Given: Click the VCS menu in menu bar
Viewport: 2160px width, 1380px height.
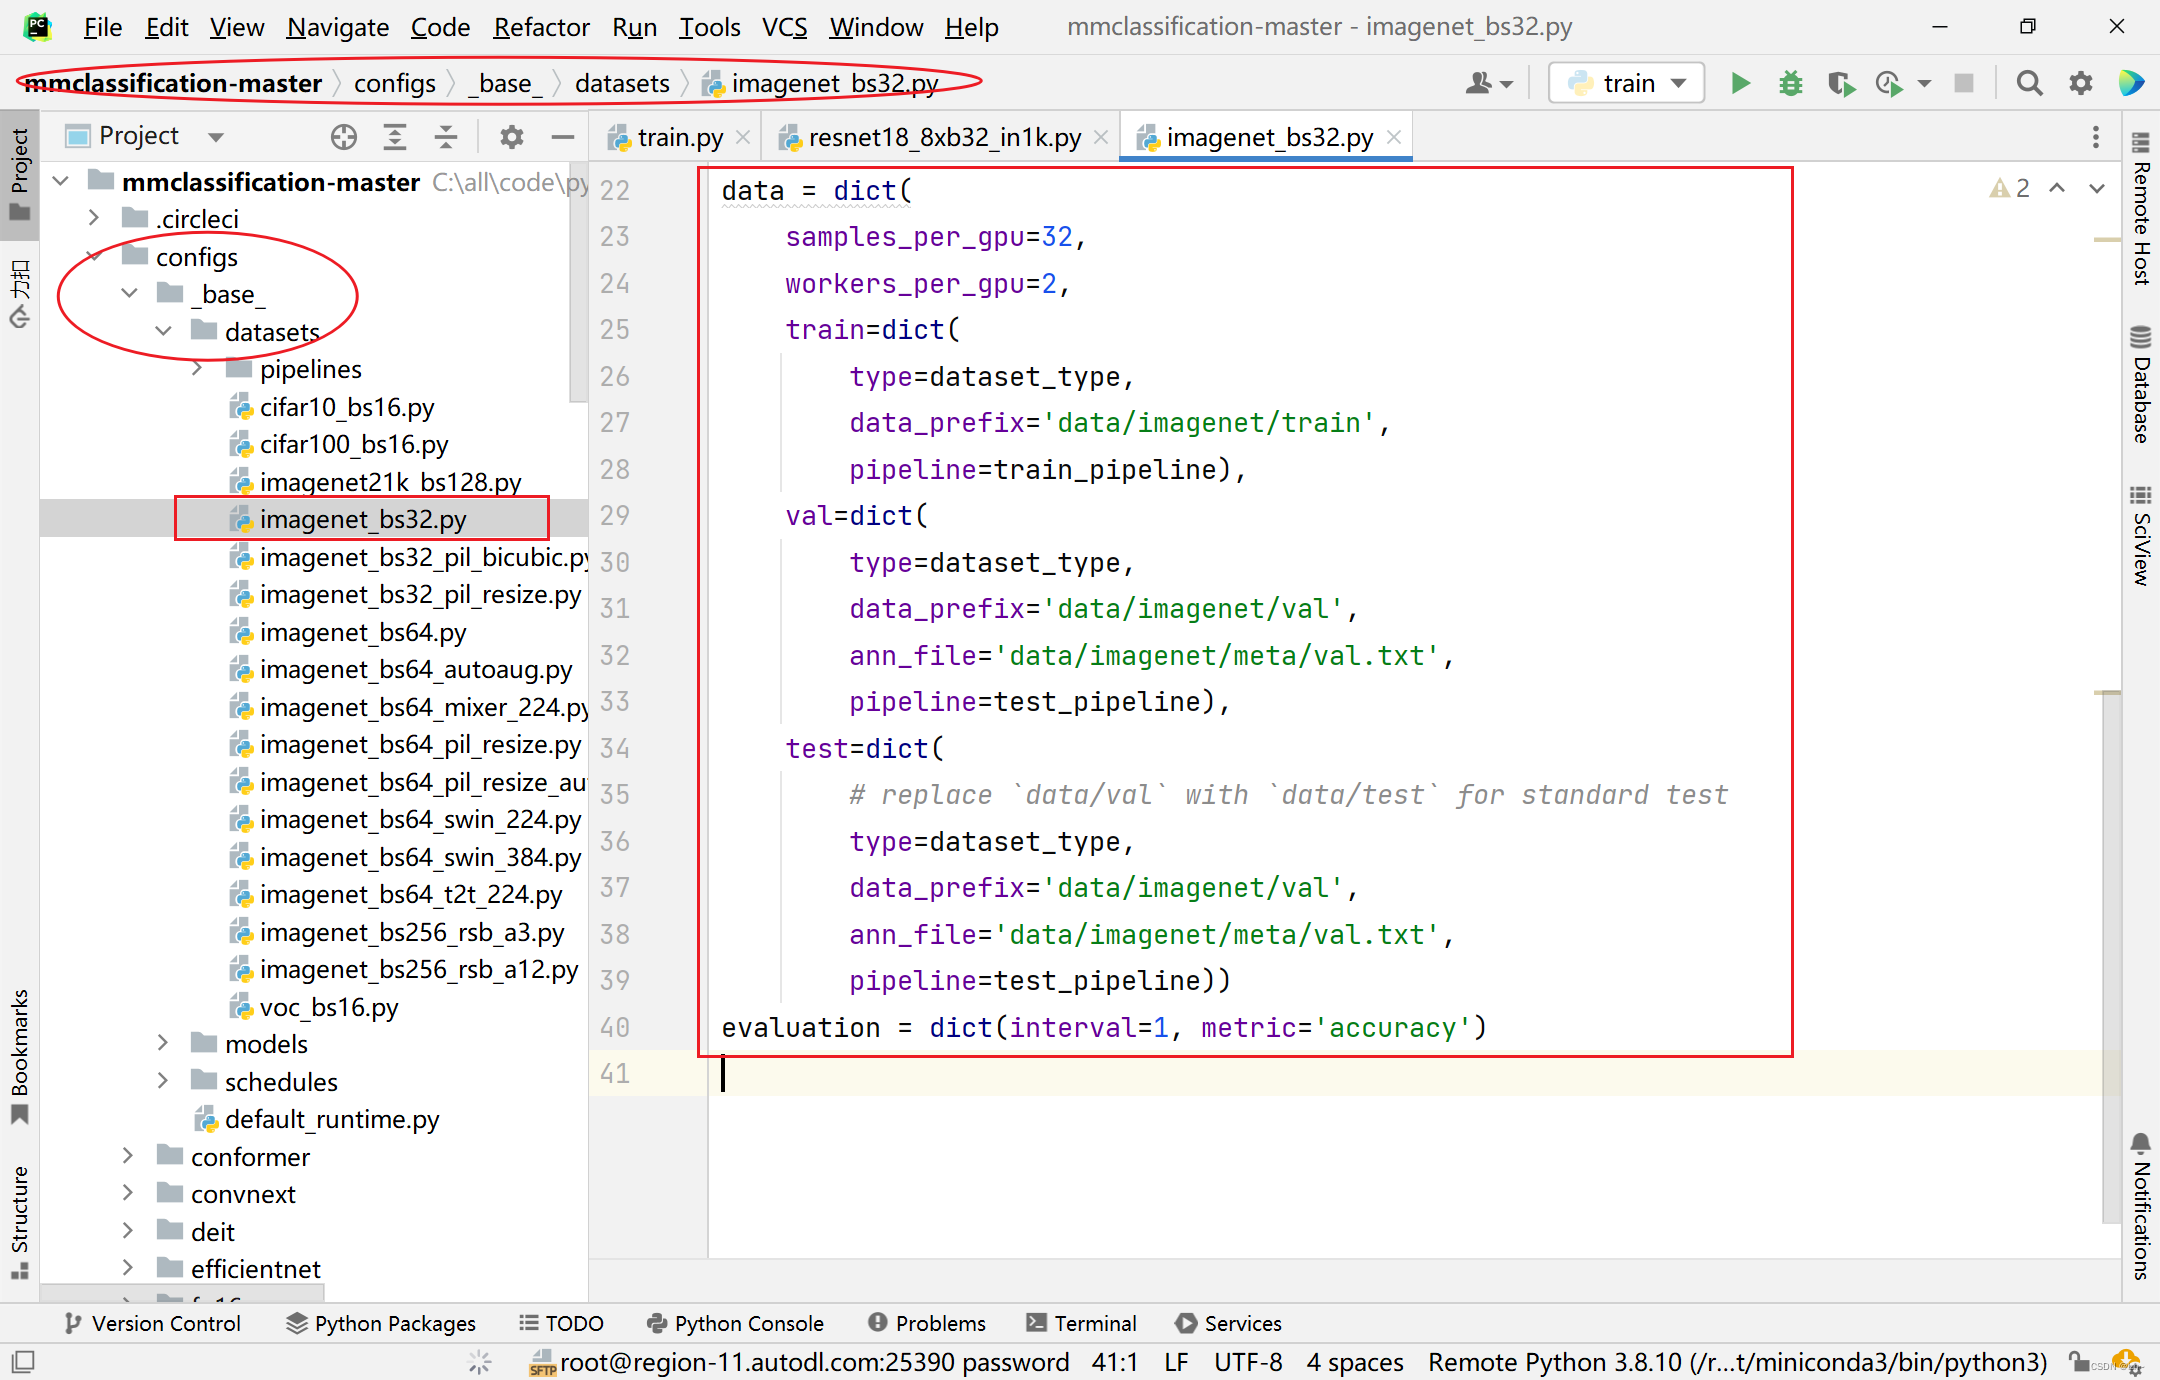Looking at the screenshot, I should (x=782, y=28).
